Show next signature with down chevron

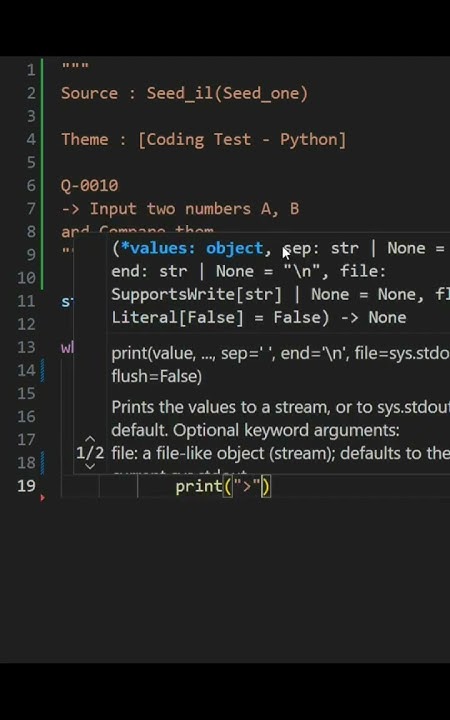(90, 466)
